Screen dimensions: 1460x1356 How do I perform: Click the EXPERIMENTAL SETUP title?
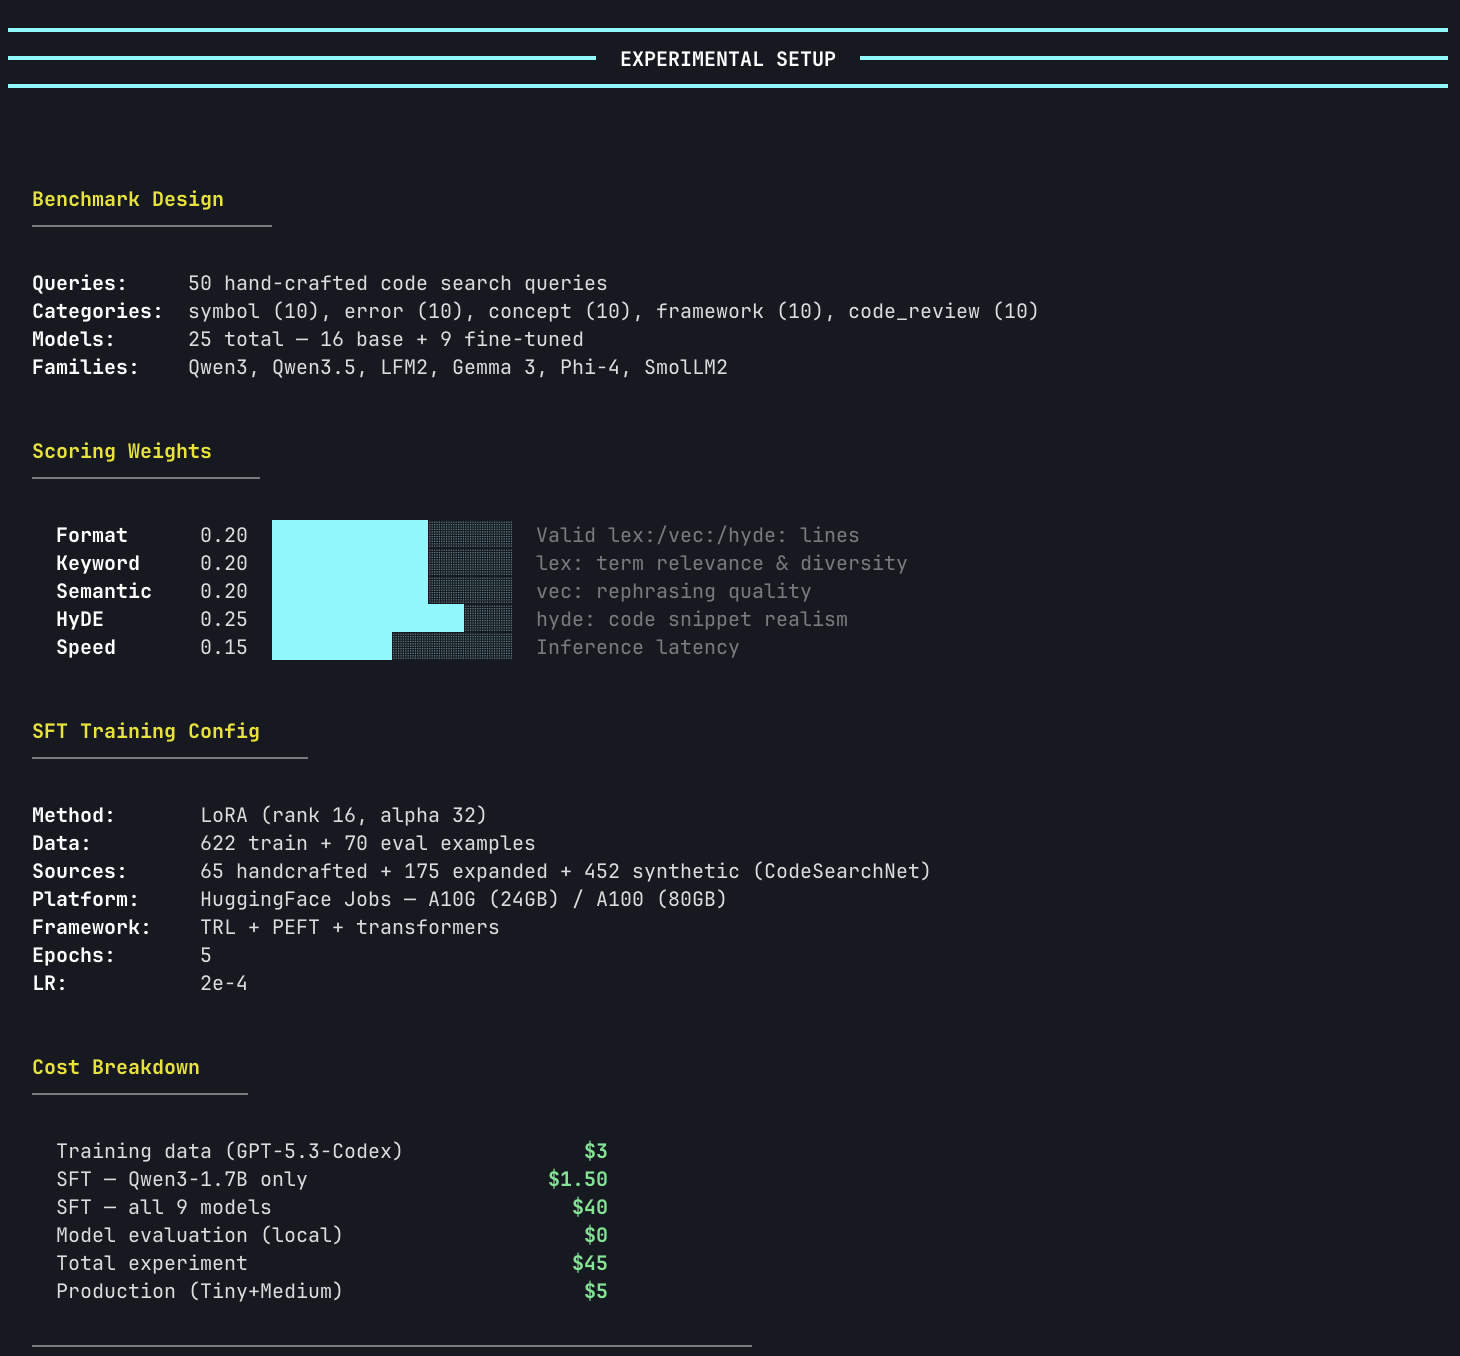728,59
